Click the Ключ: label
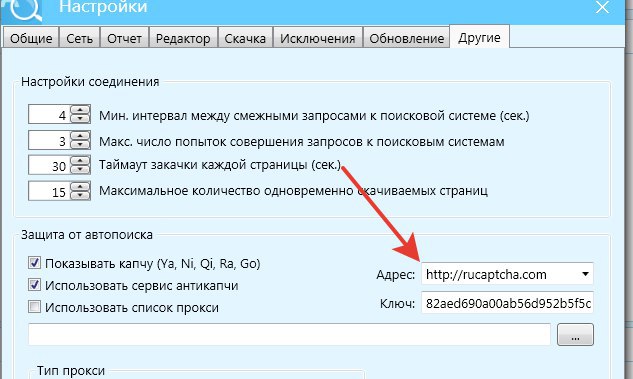 point(398,303)
